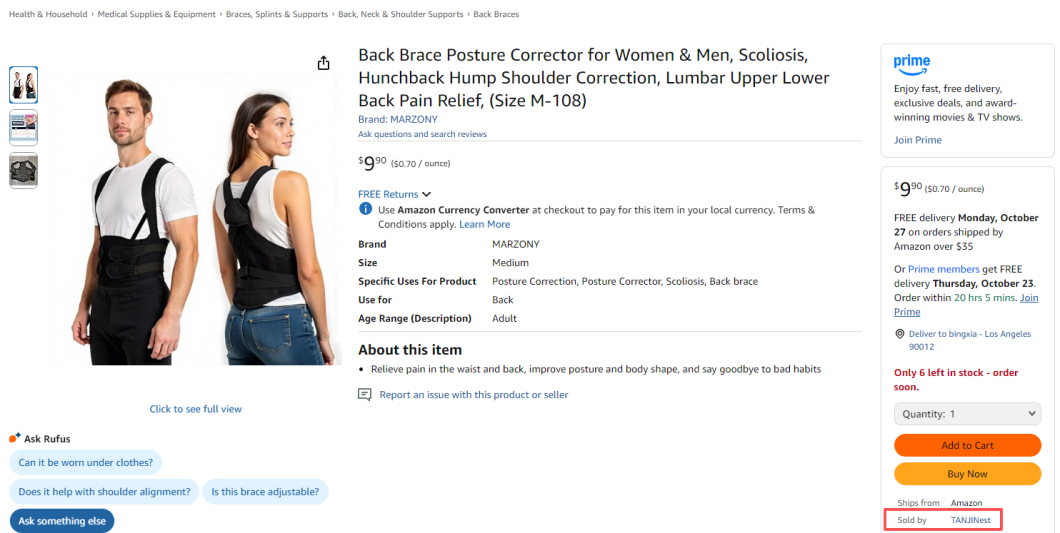1060x533 pixels.
Task: Click the share icon above product image
Action: click(x=323, y=64)
